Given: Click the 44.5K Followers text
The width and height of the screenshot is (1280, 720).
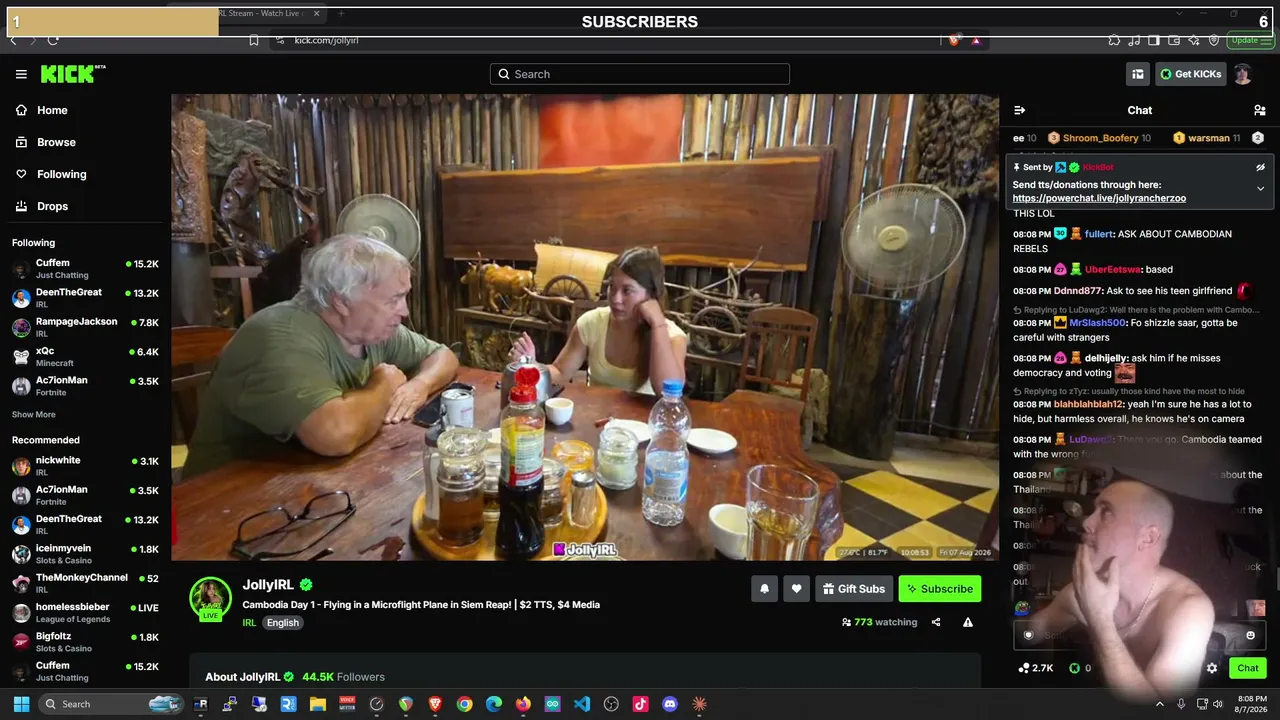Looking at the screenshot, I should pyautogui.click(x=343, y=677).
